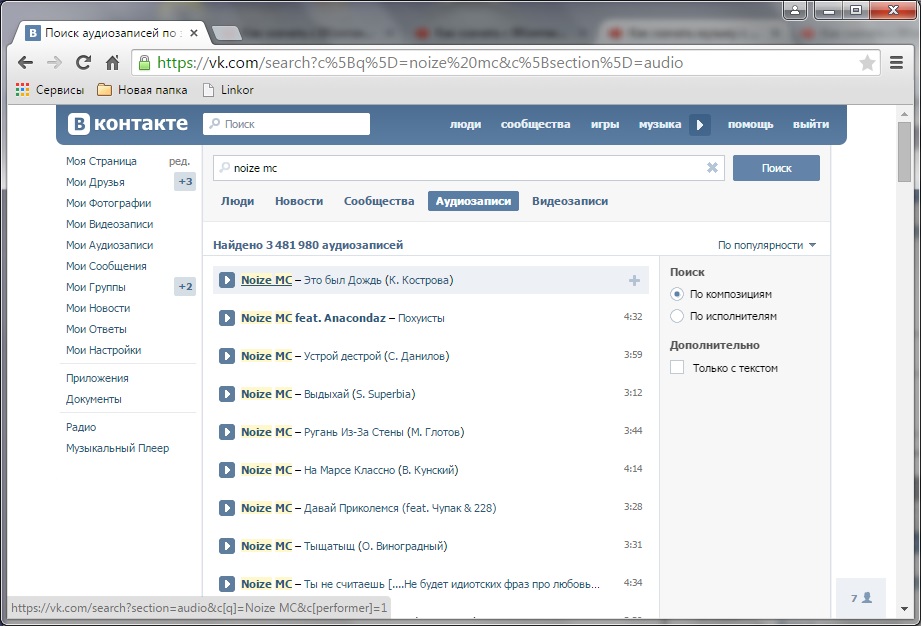View +3 friend requests badge
The width and height of the screenshot is (922, 626).
(x=185, y=182)
